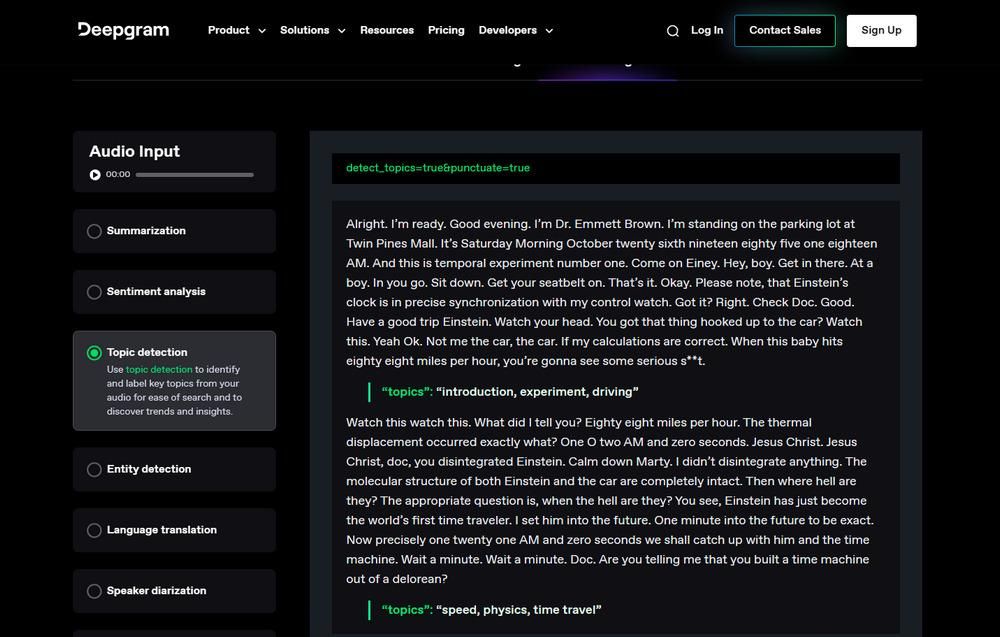
Task: Click the 00:00 audio timestamp
Action: [118, 174]
